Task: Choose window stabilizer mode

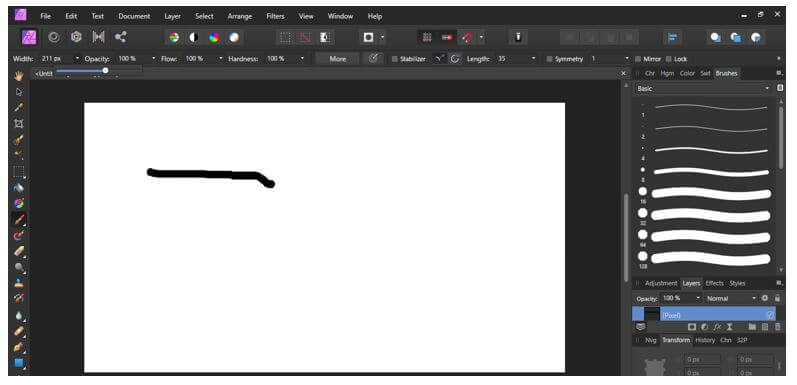Action: [x=455, y=59]
